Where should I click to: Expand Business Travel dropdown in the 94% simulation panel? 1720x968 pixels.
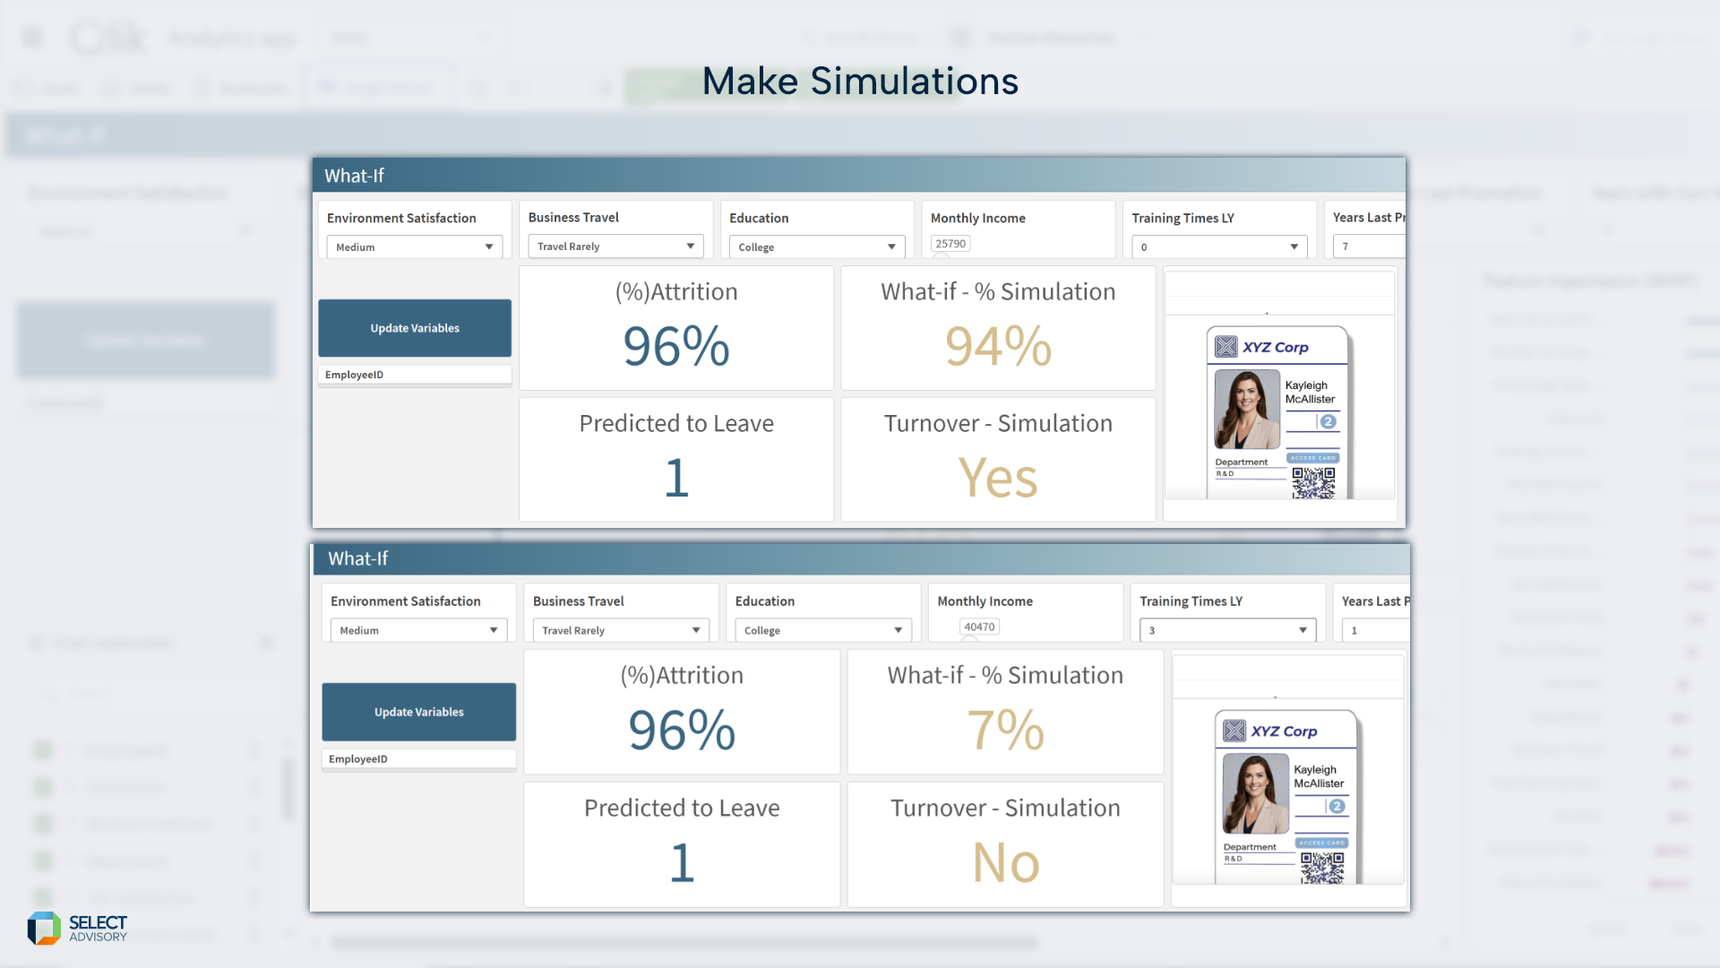coord(615,246)
